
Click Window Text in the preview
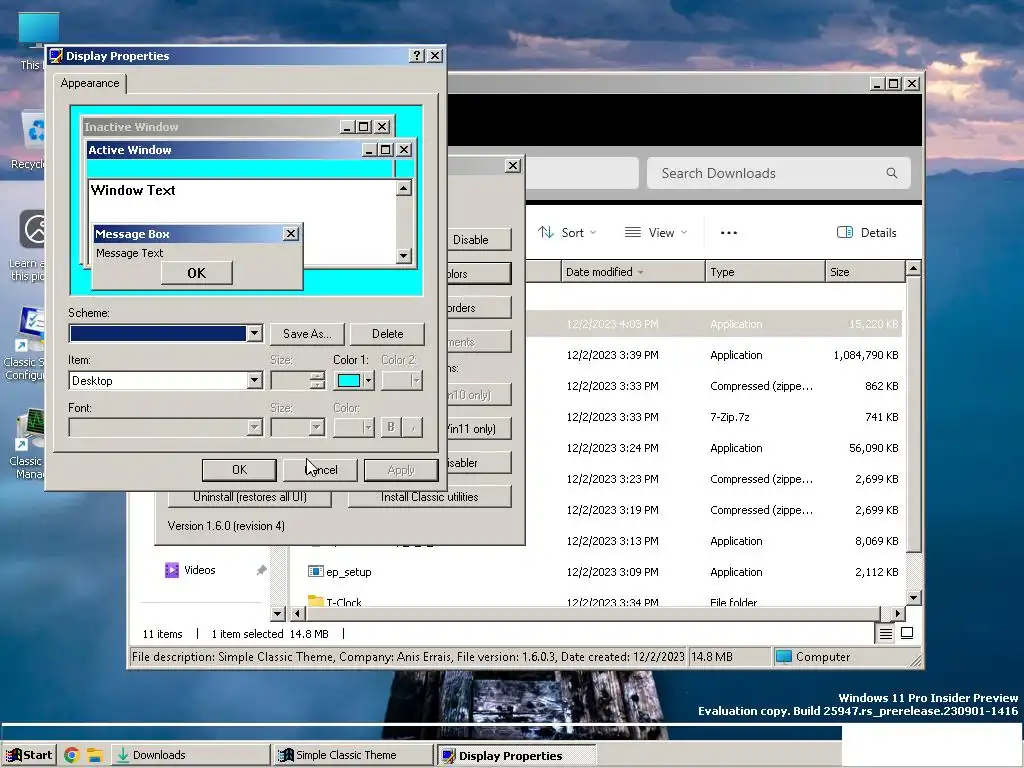pos(133,190)
